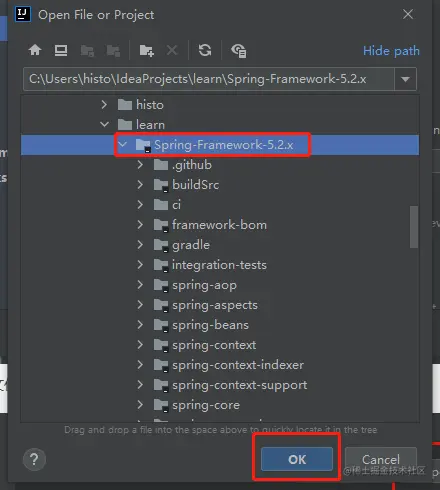Screen dimensions: 440x490
Task: Click the Module directory icon
Action: click(113, 51)
